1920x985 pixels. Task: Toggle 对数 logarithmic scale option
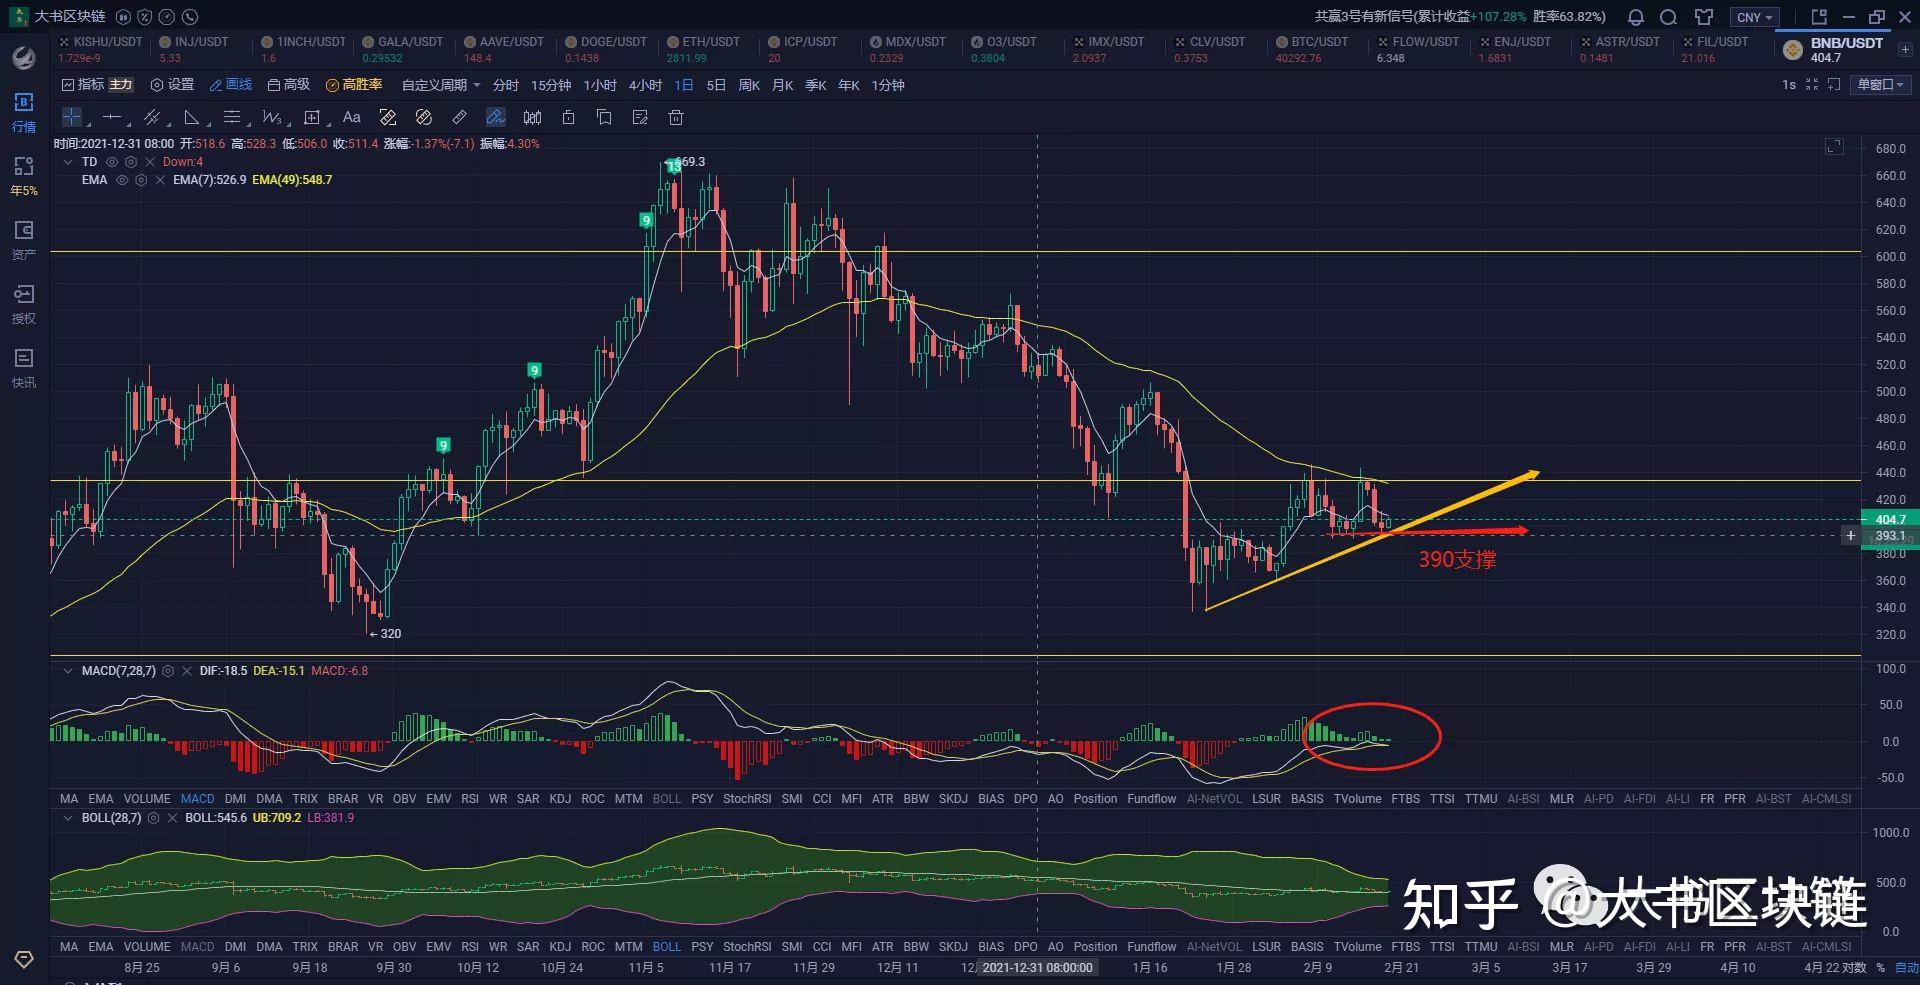click(x=1855, y=967)
